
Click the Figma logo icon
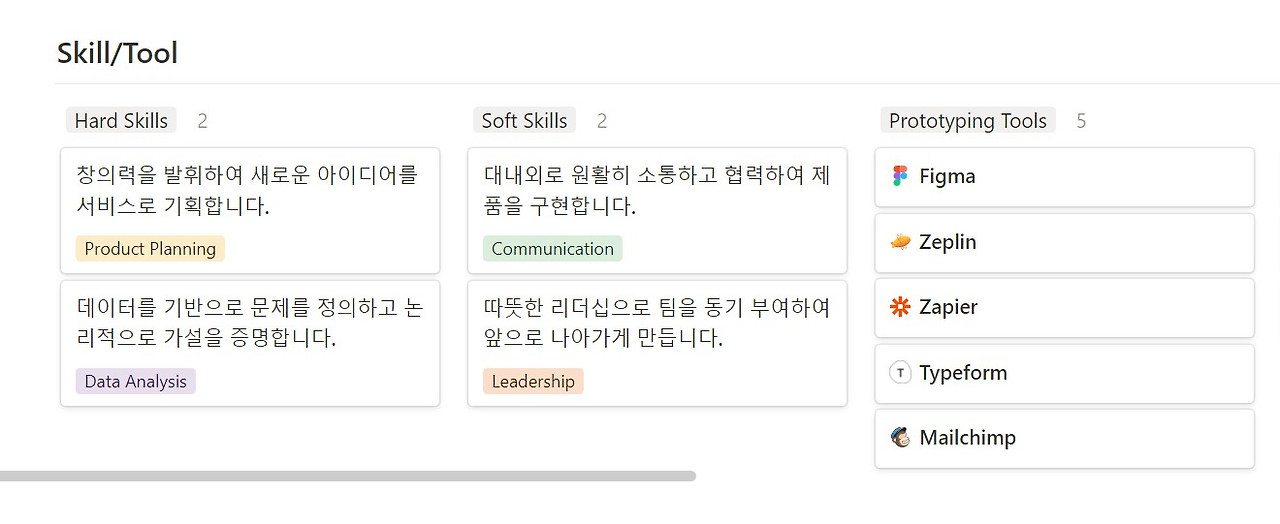click(x=900, y=176)
